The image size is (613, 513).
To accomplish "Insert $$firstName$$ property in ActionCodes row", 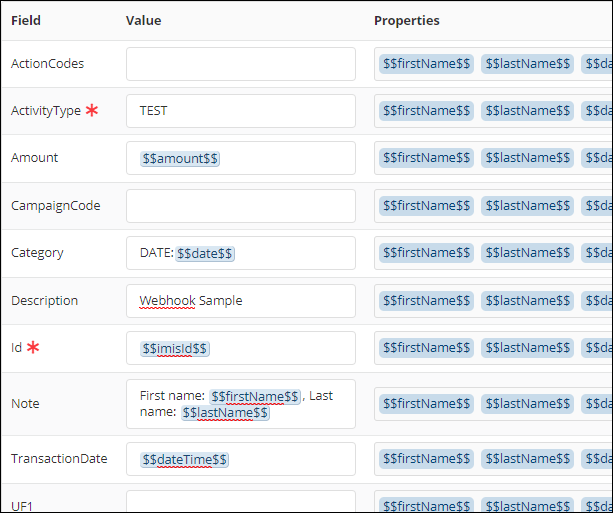I will pos(426,64).
